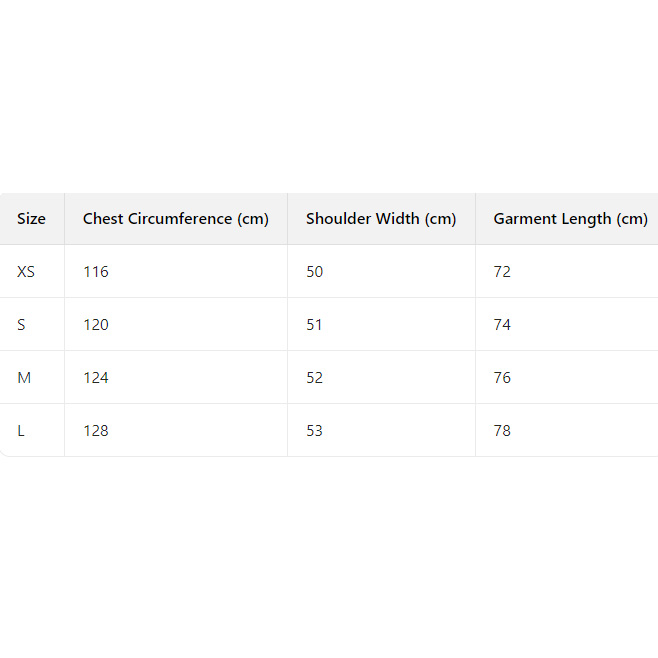This screenshot has width=658, height=658.
Task: Select shoulder width 53 cell
Action: coord(315,431)
